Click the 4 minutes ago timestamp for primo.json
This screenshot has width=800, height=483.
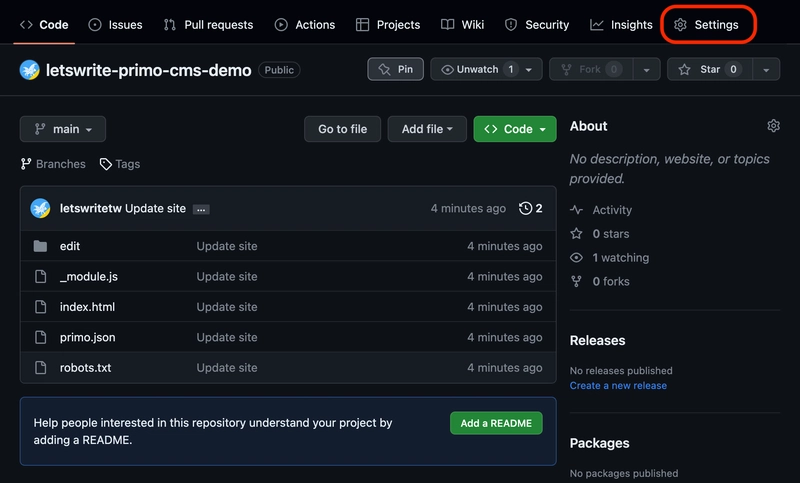505,337
